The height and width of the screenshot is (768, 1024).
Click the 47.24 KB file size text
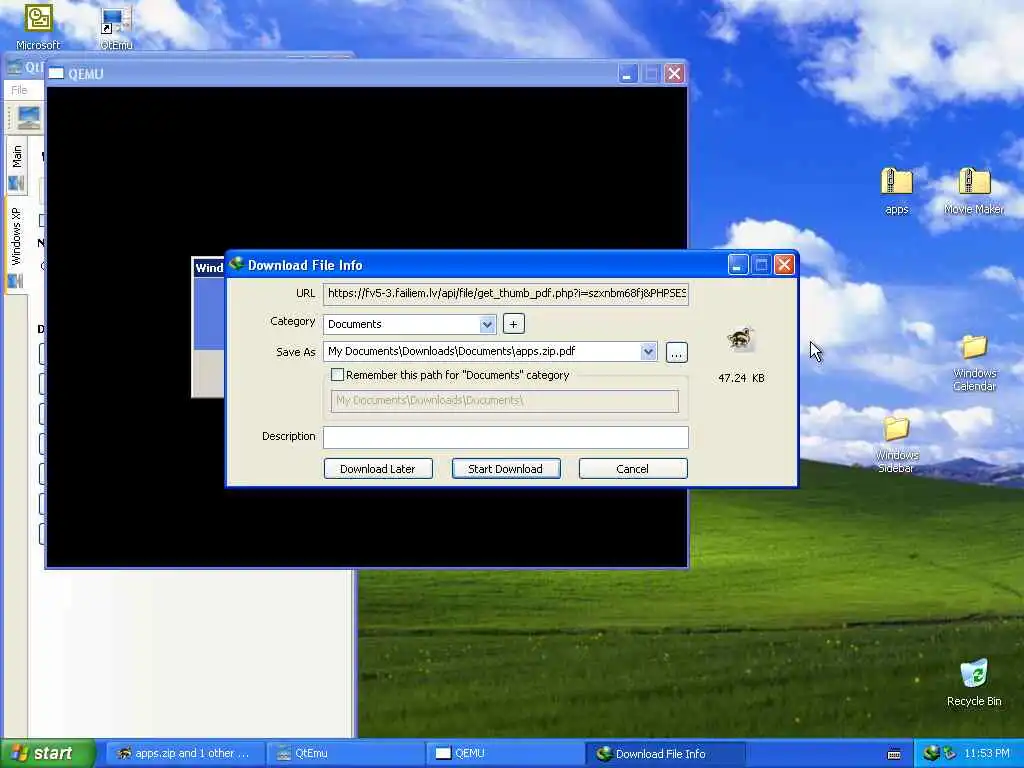[x=741, y=378]
